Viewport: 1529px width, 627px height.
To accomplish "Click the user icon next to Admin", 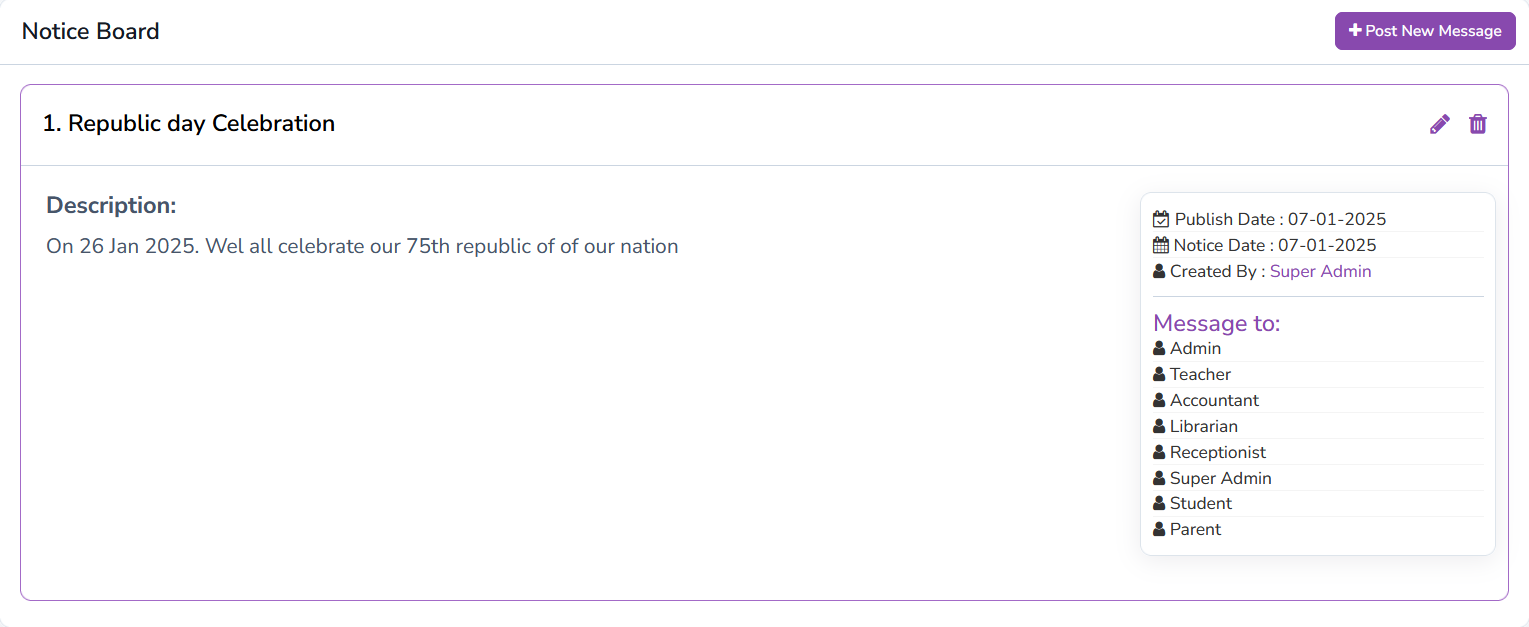I will pyautogui.click(x=1159, y=348).
